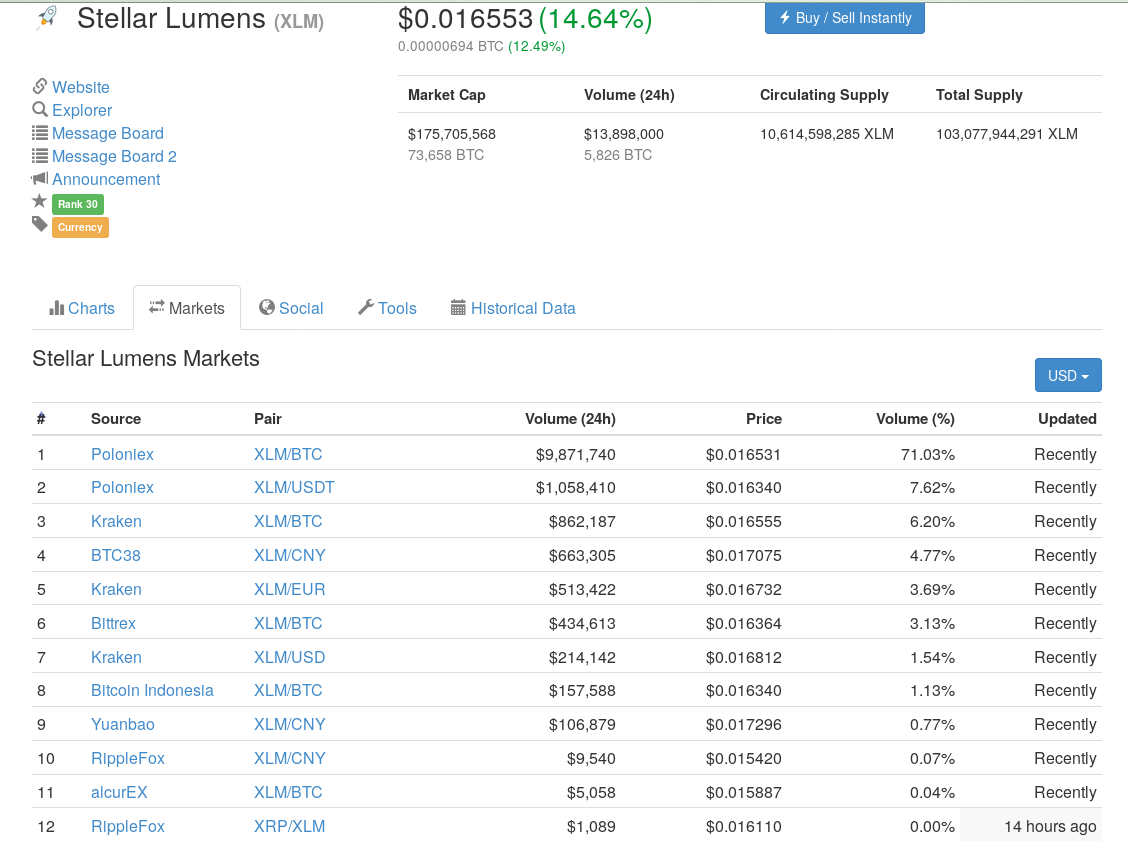Open RippleFox source in row 12

[128, 826]
